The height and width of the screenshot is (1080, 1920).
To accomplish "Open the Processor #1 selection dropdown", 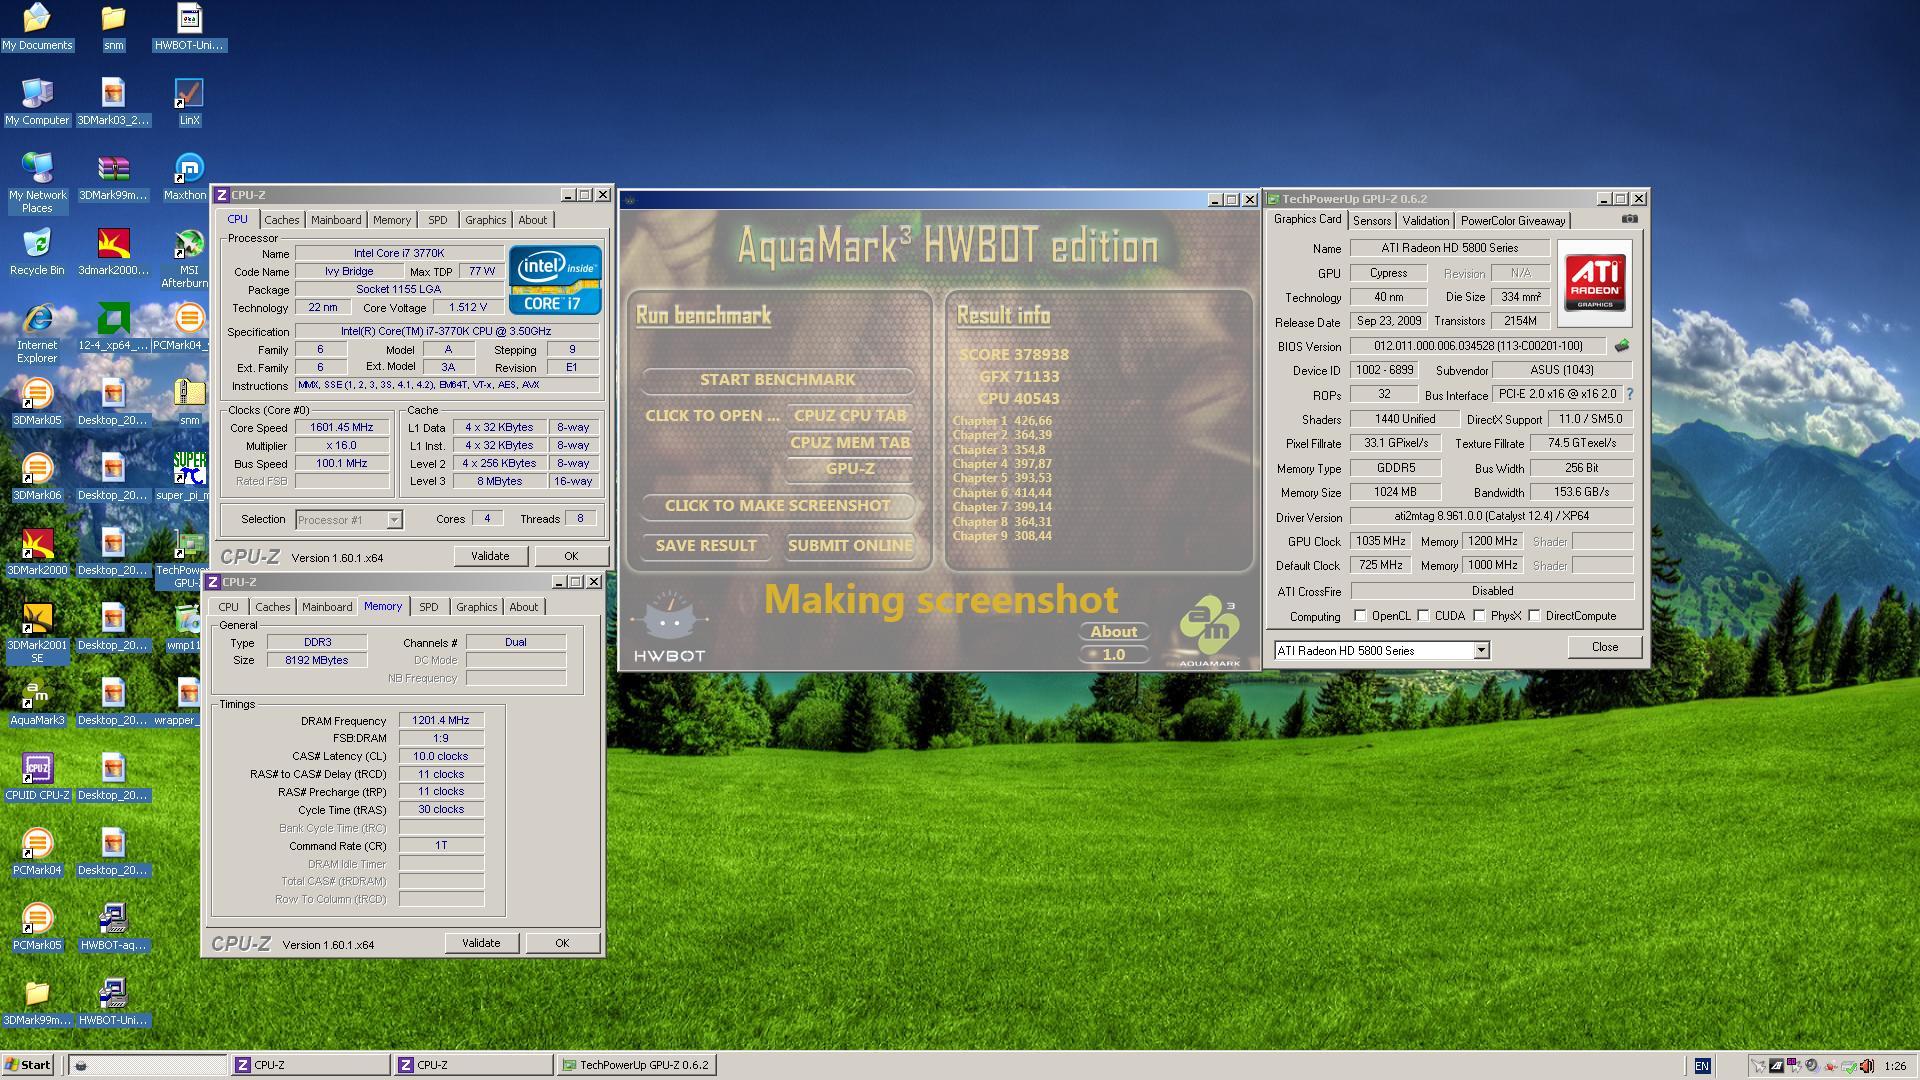I will pyautogui.click(x=349, y=519).
